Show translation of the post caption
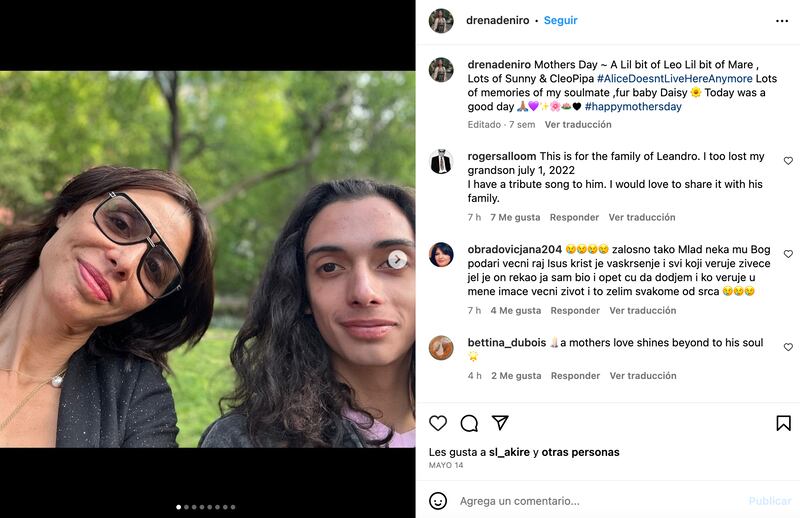The image size is (800, 518). click(578, 125)
